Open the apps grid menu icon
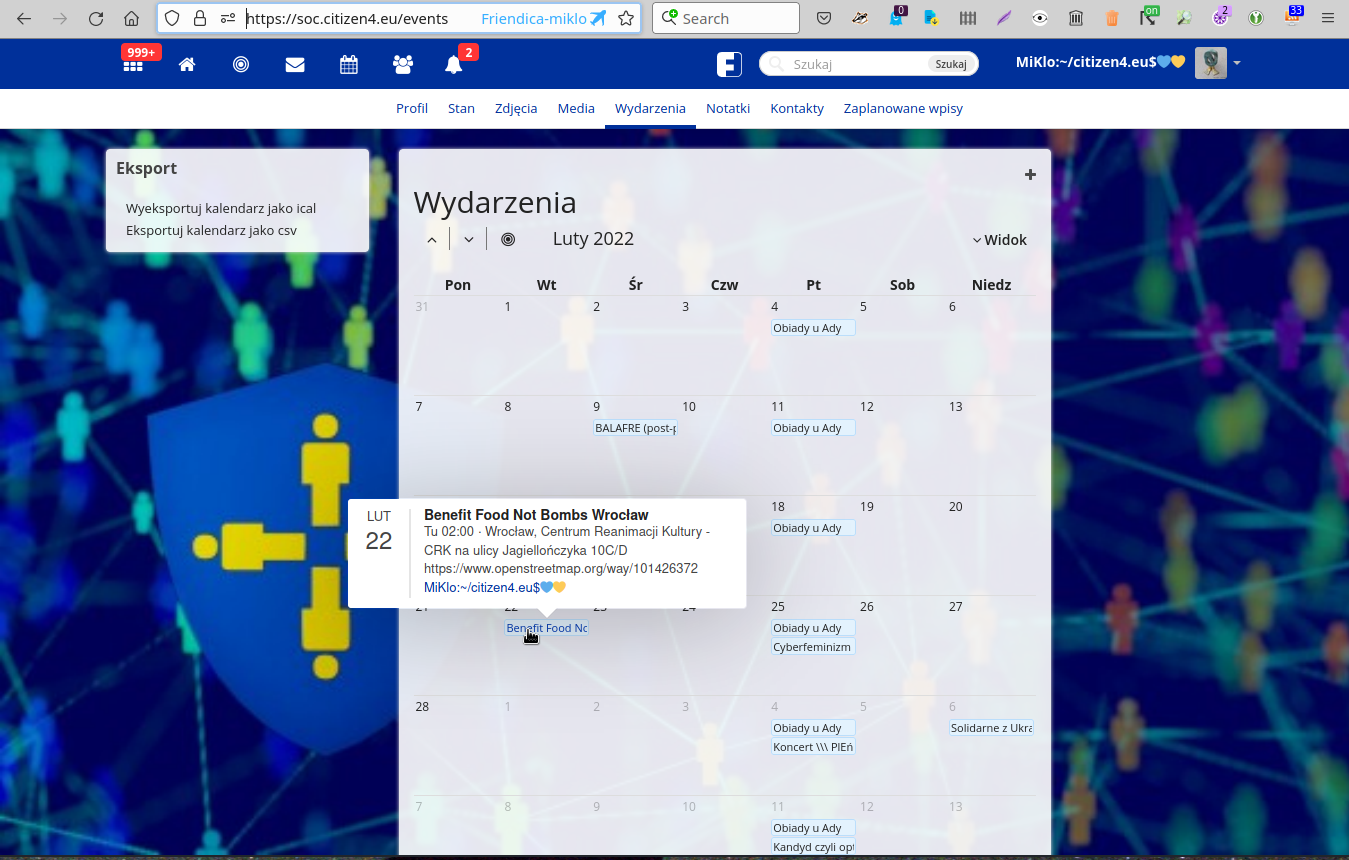 132,65
